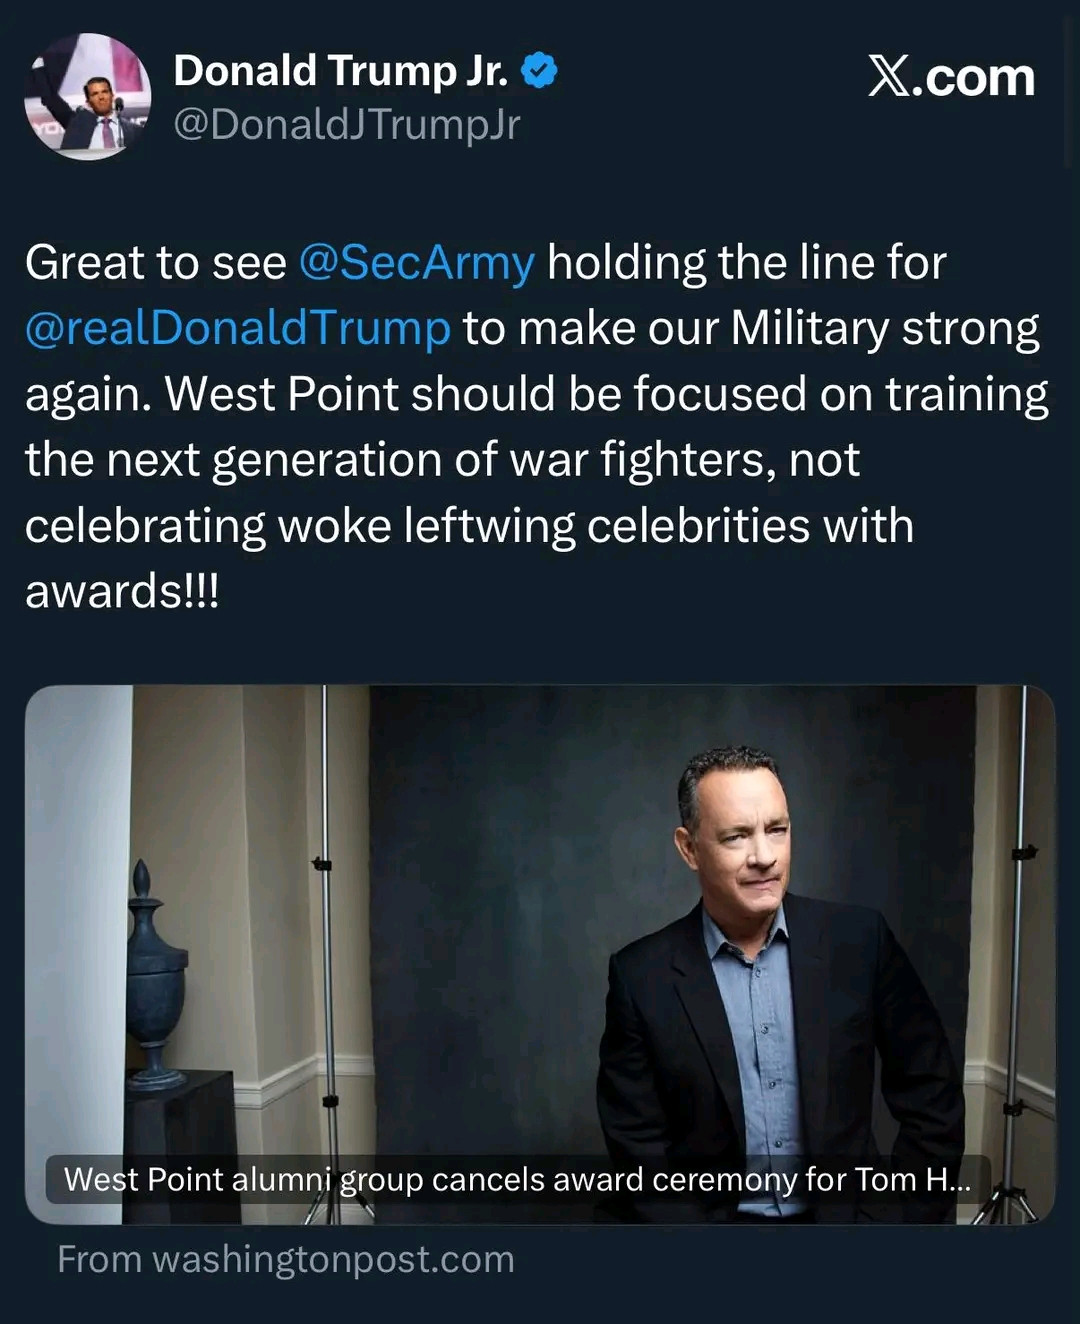Click the word "awards!!!" ending the tweet
Screen dimensions: 1080x1324
[122, 592]
